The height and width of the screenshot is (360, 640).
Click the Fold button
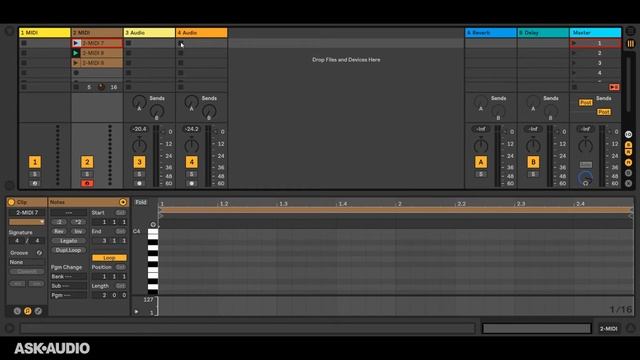pyautogui.click(x=141, y=202)
